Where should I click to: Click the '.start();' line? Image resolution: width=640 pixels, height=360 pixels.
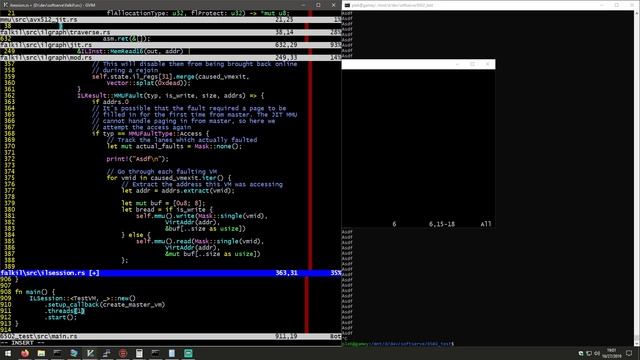point(60,317)
